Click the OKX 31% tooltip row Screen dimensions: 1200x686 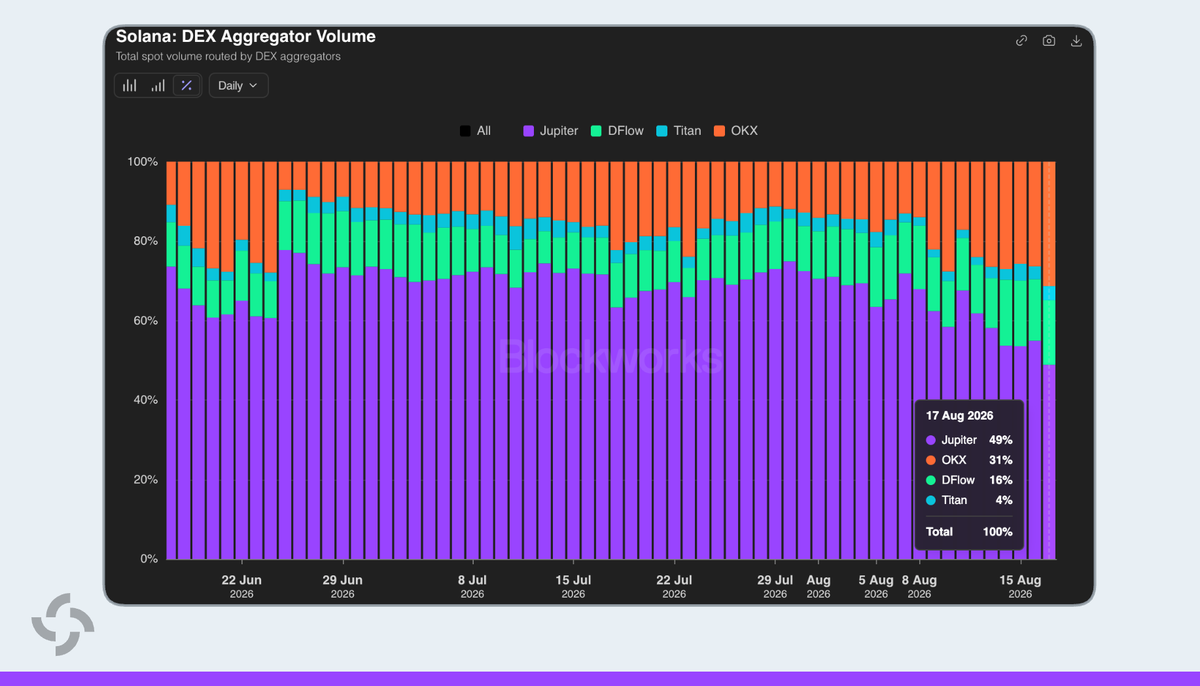point(969,460)
